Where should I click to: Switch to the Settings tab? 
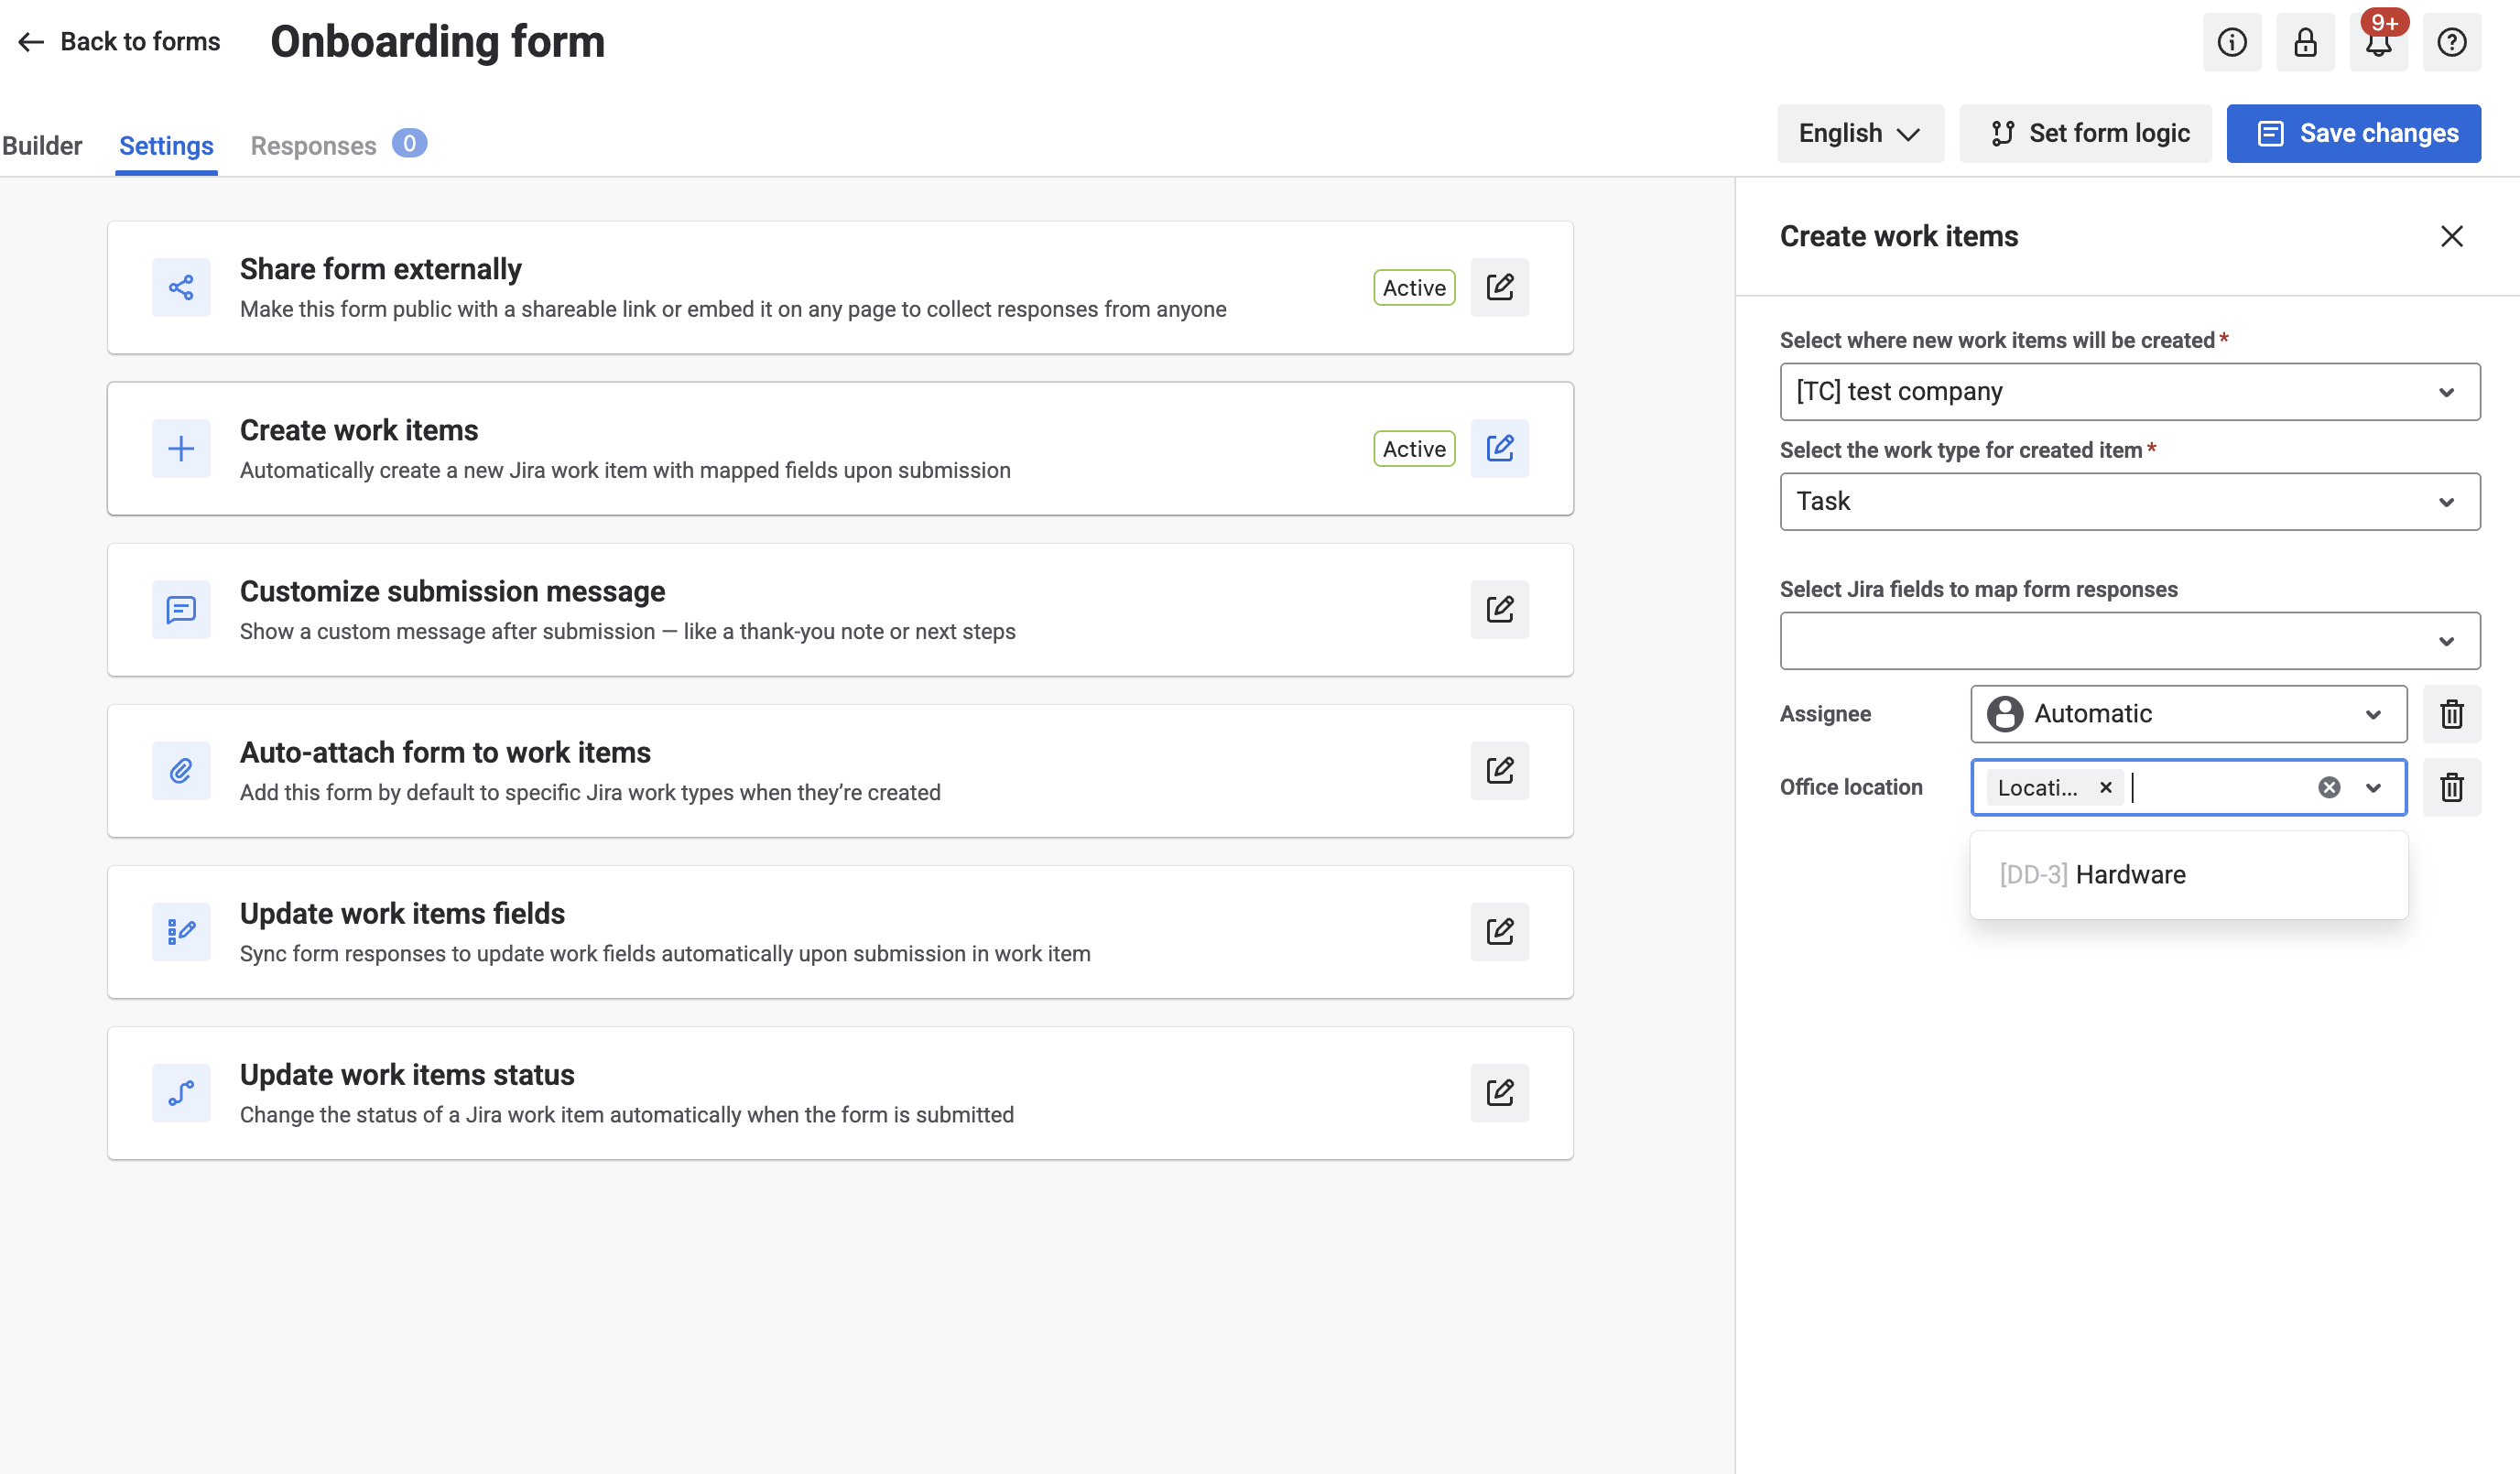tap(166, 146)
